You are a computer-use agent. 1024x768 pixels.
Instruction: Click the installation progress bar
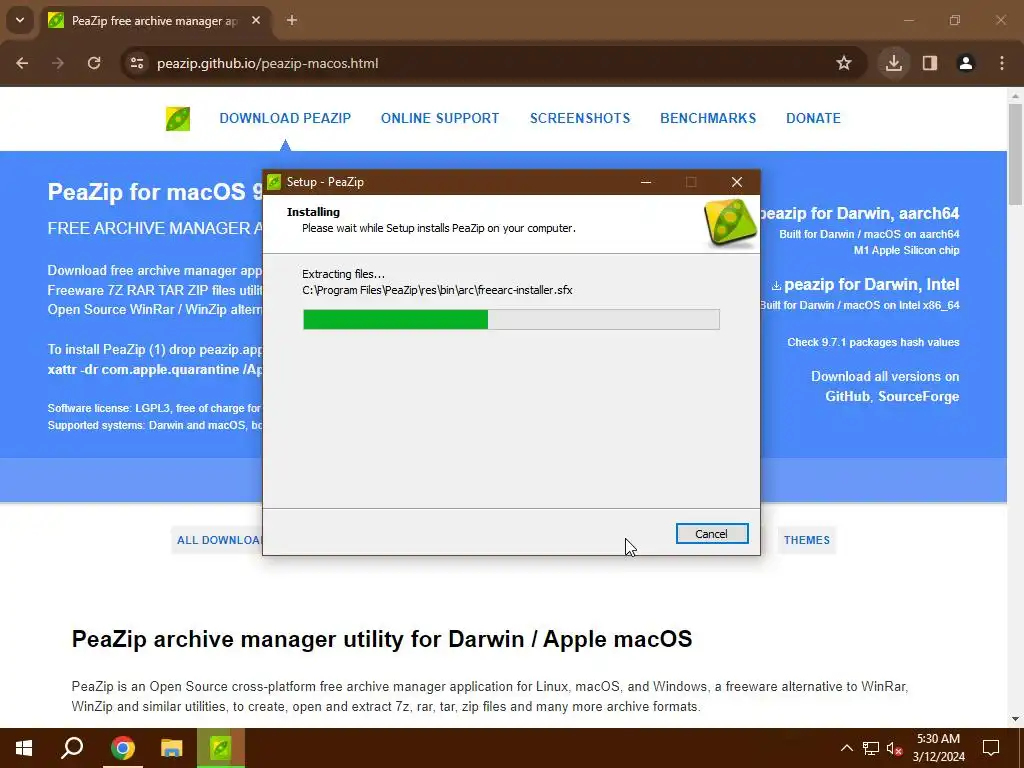[511, 319]
